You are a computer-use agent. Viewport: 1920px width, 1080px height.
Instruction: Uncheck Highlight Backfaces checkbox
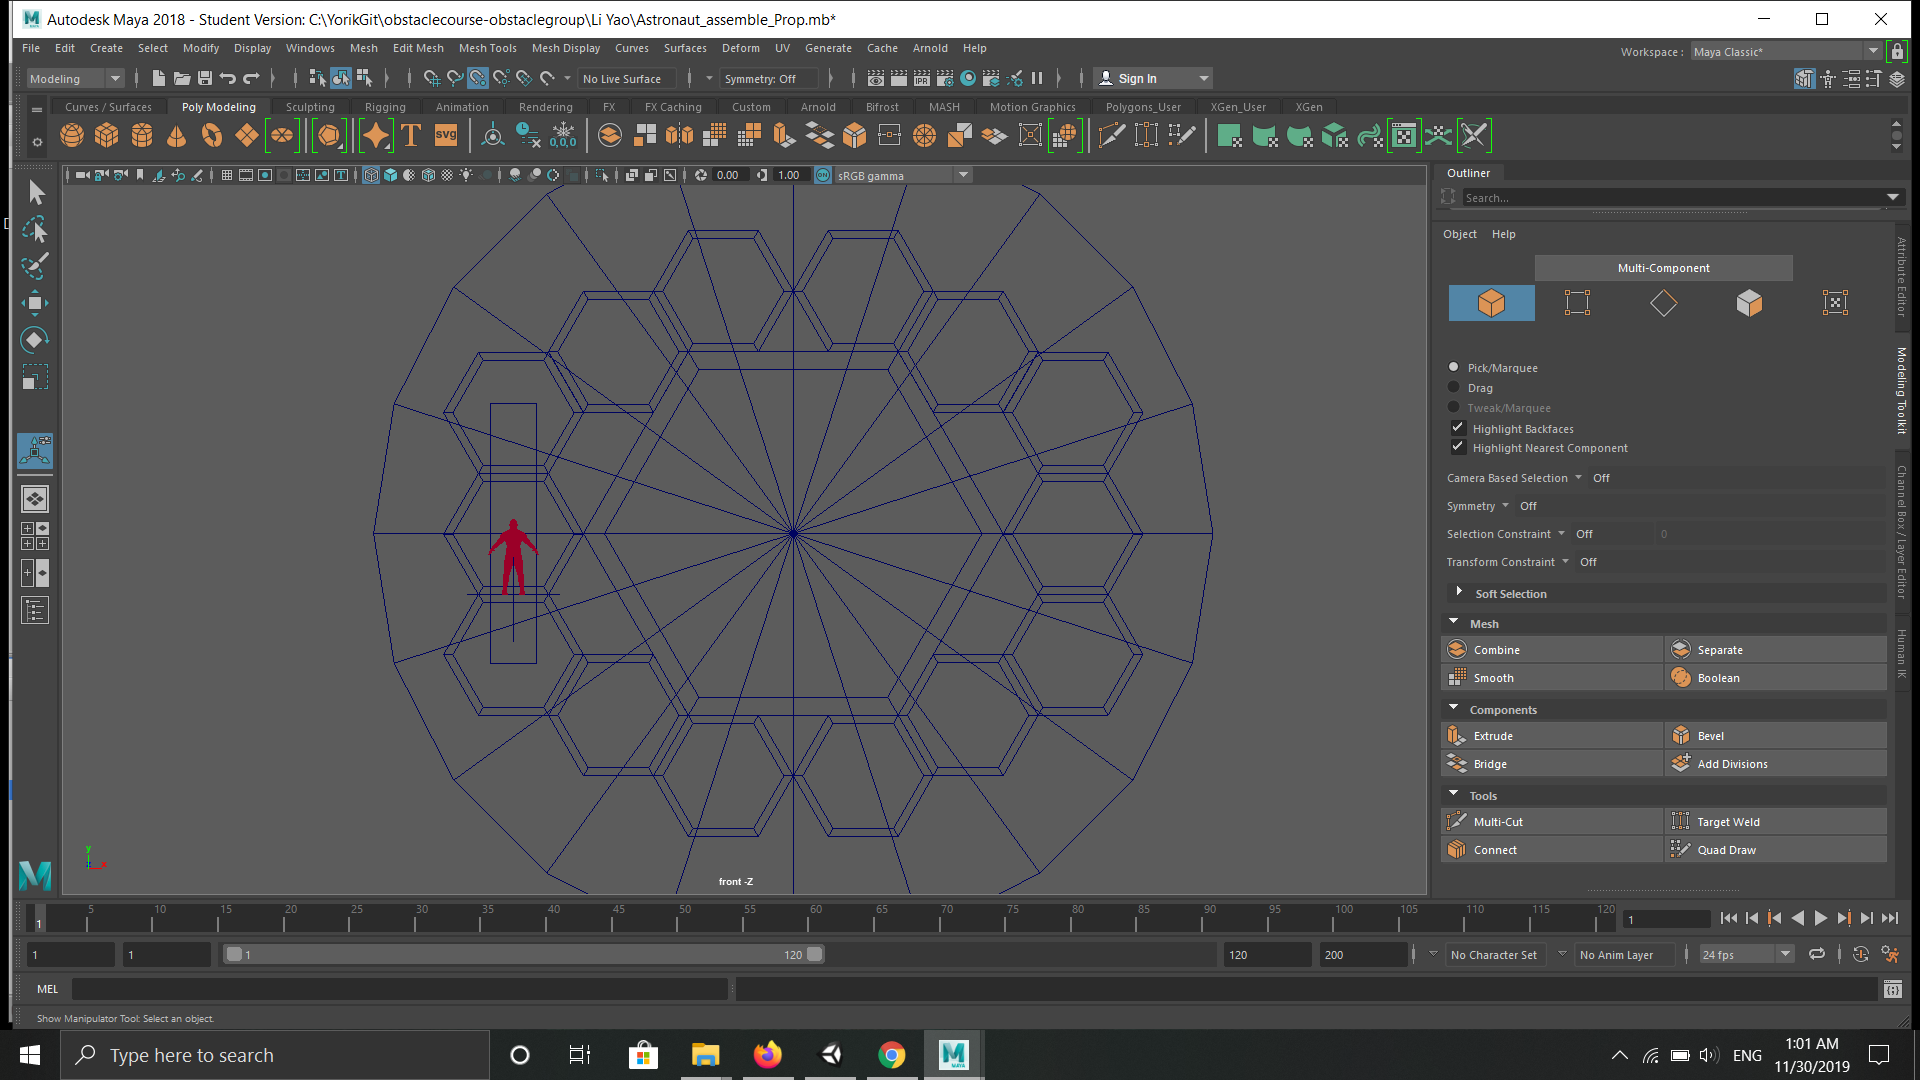1458,428
